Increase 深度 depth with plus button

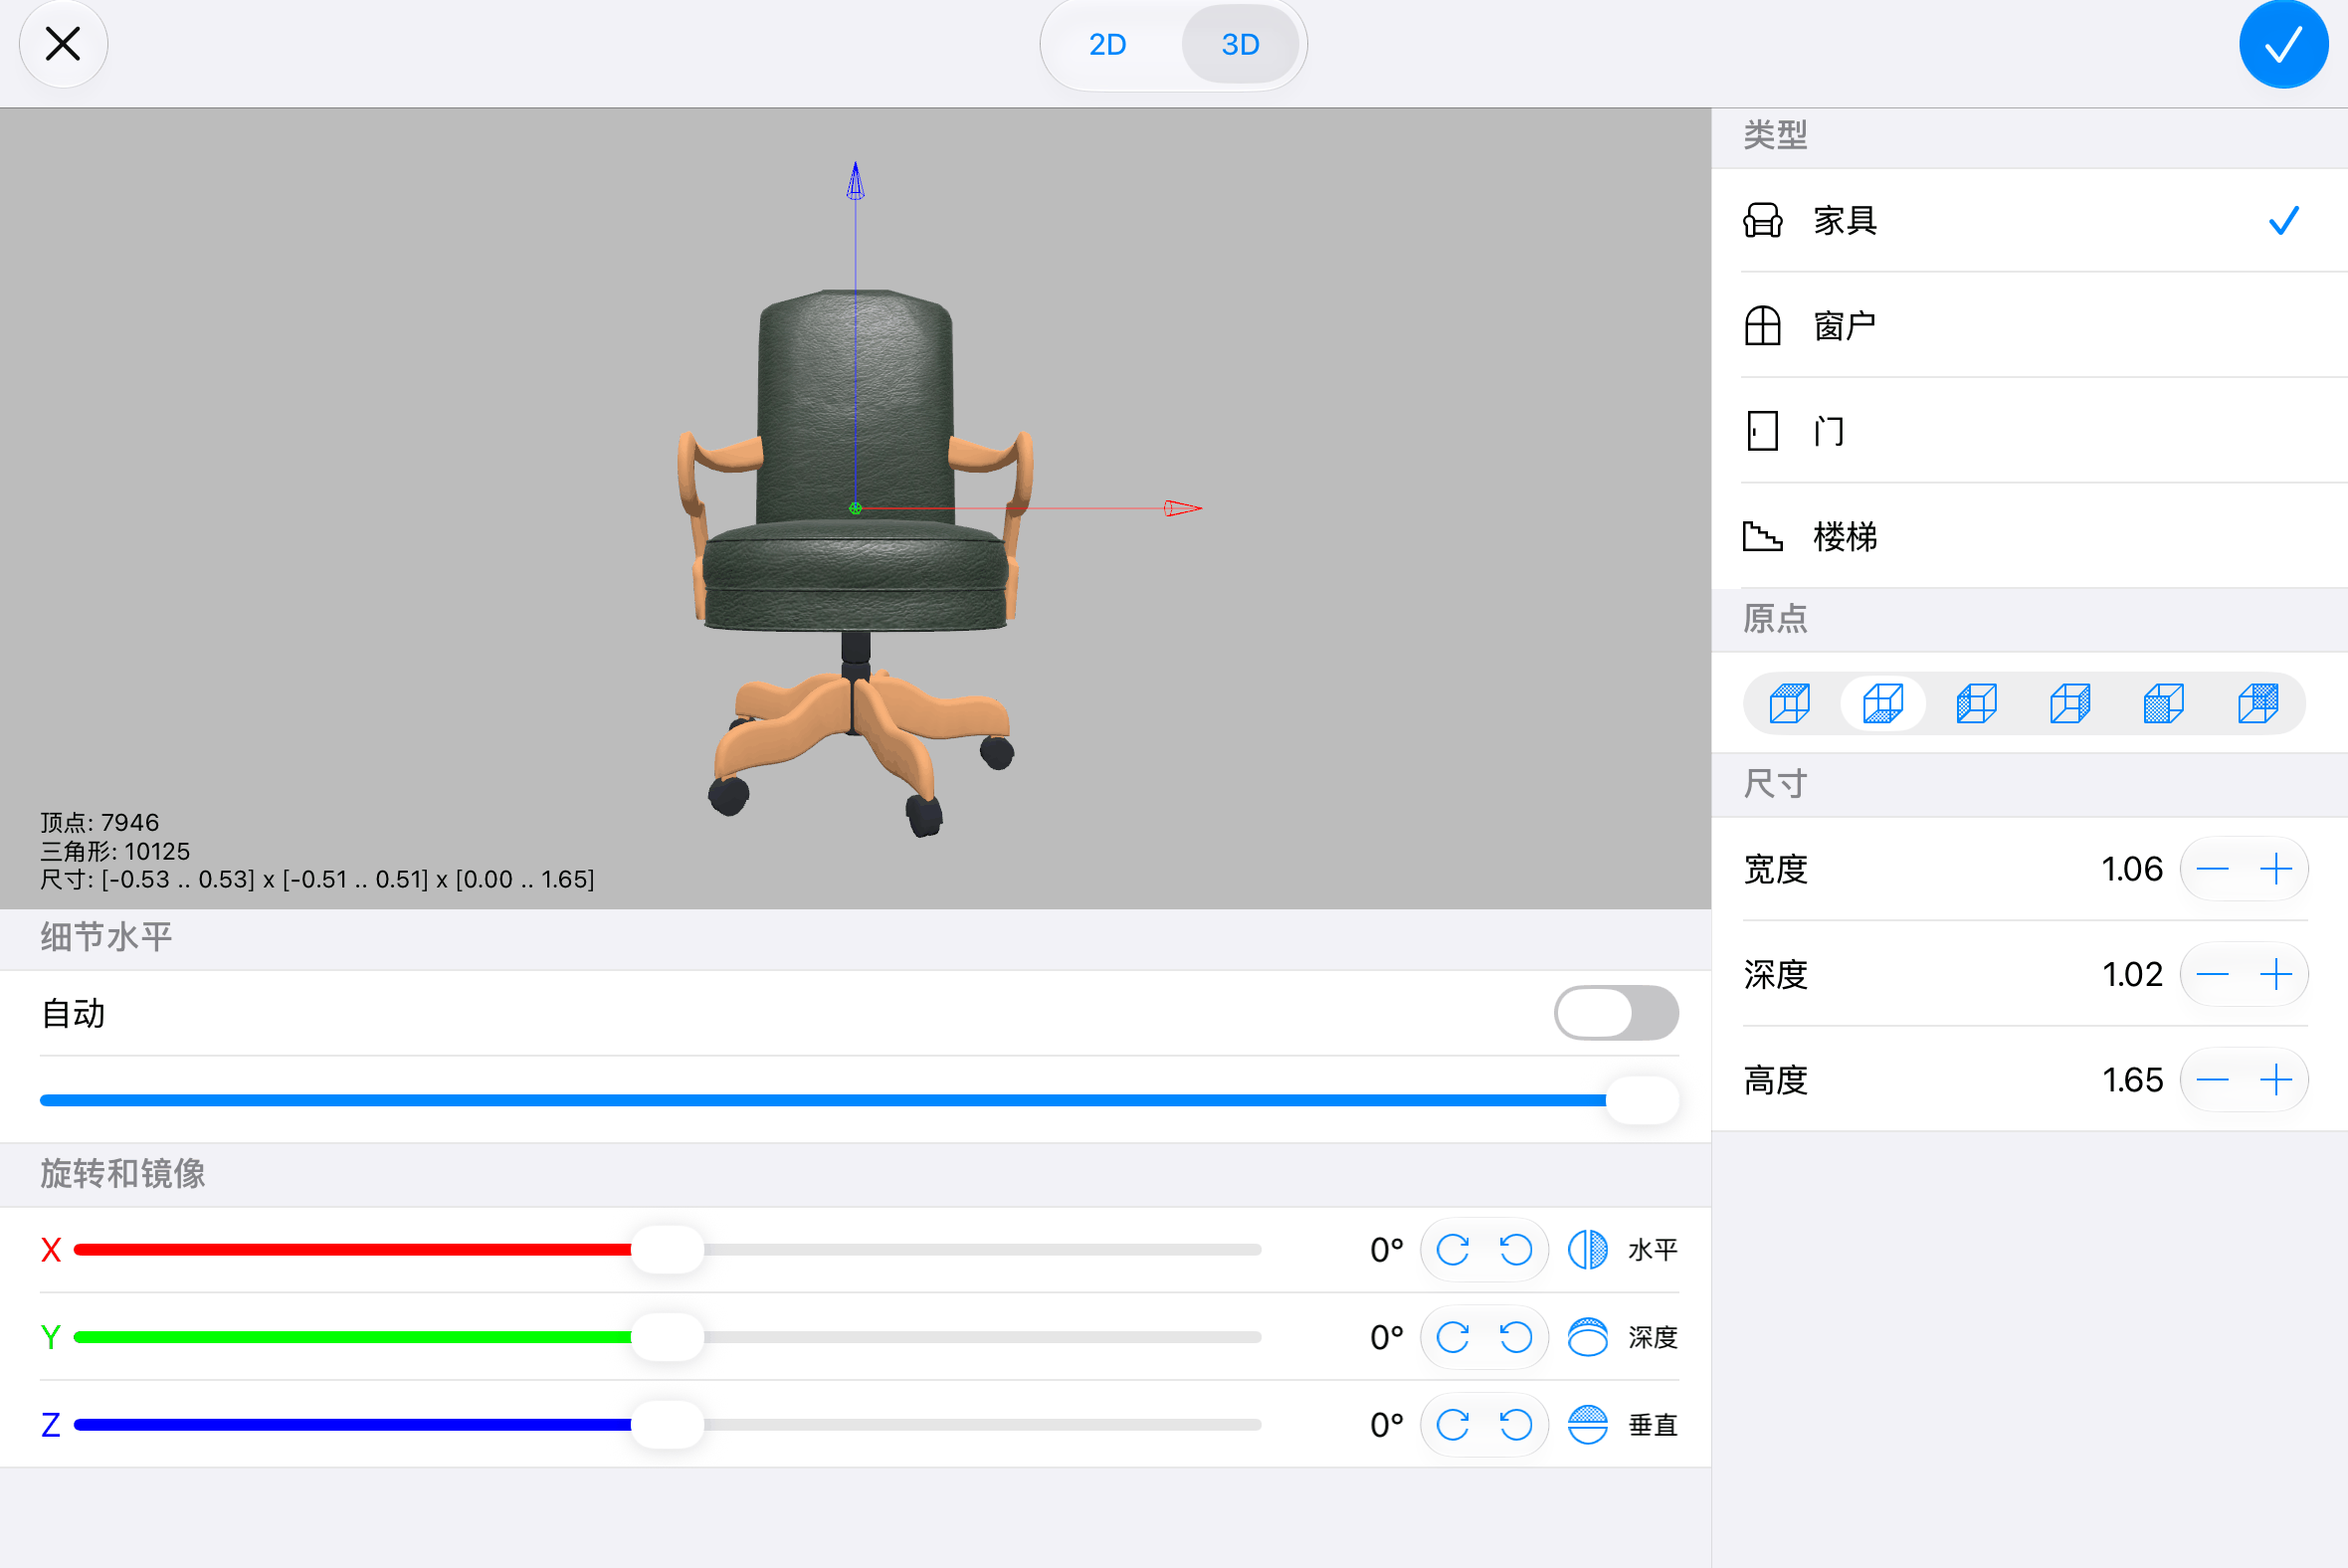pyautogui.click(x=2276, y=973)
